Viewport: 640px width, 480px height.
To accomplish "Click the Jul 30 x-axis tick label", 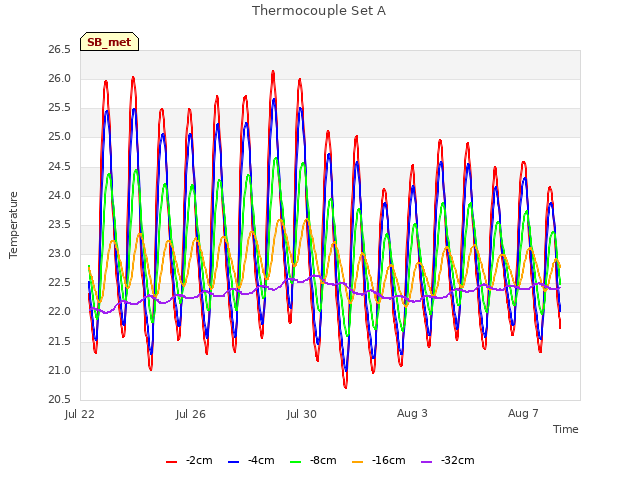I will pos(302,414).
